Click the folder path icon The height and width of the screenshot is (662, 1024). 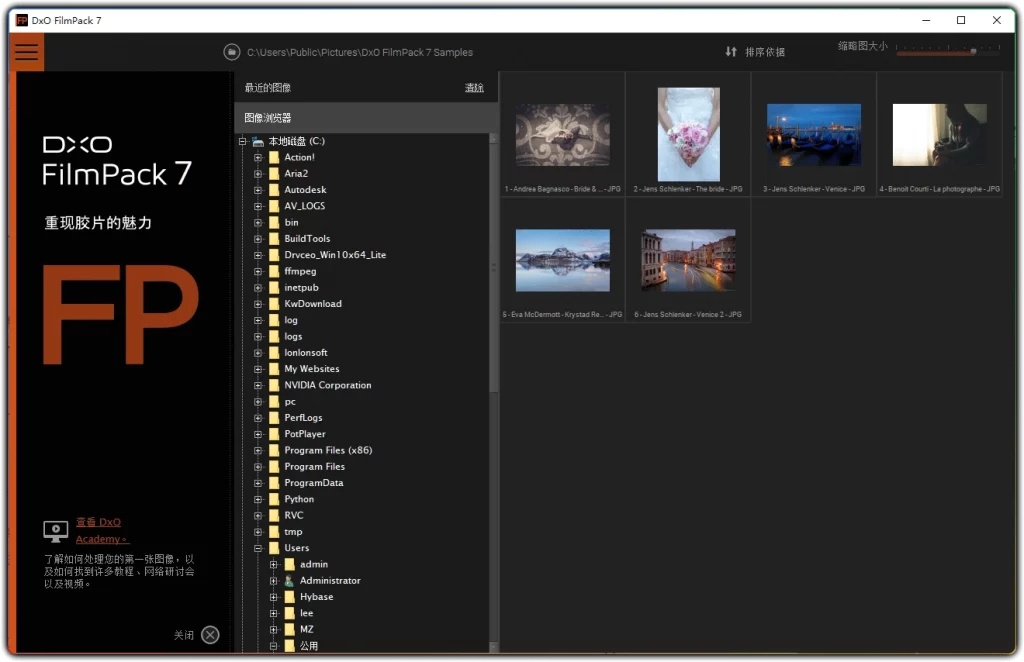tap(231, 52)
